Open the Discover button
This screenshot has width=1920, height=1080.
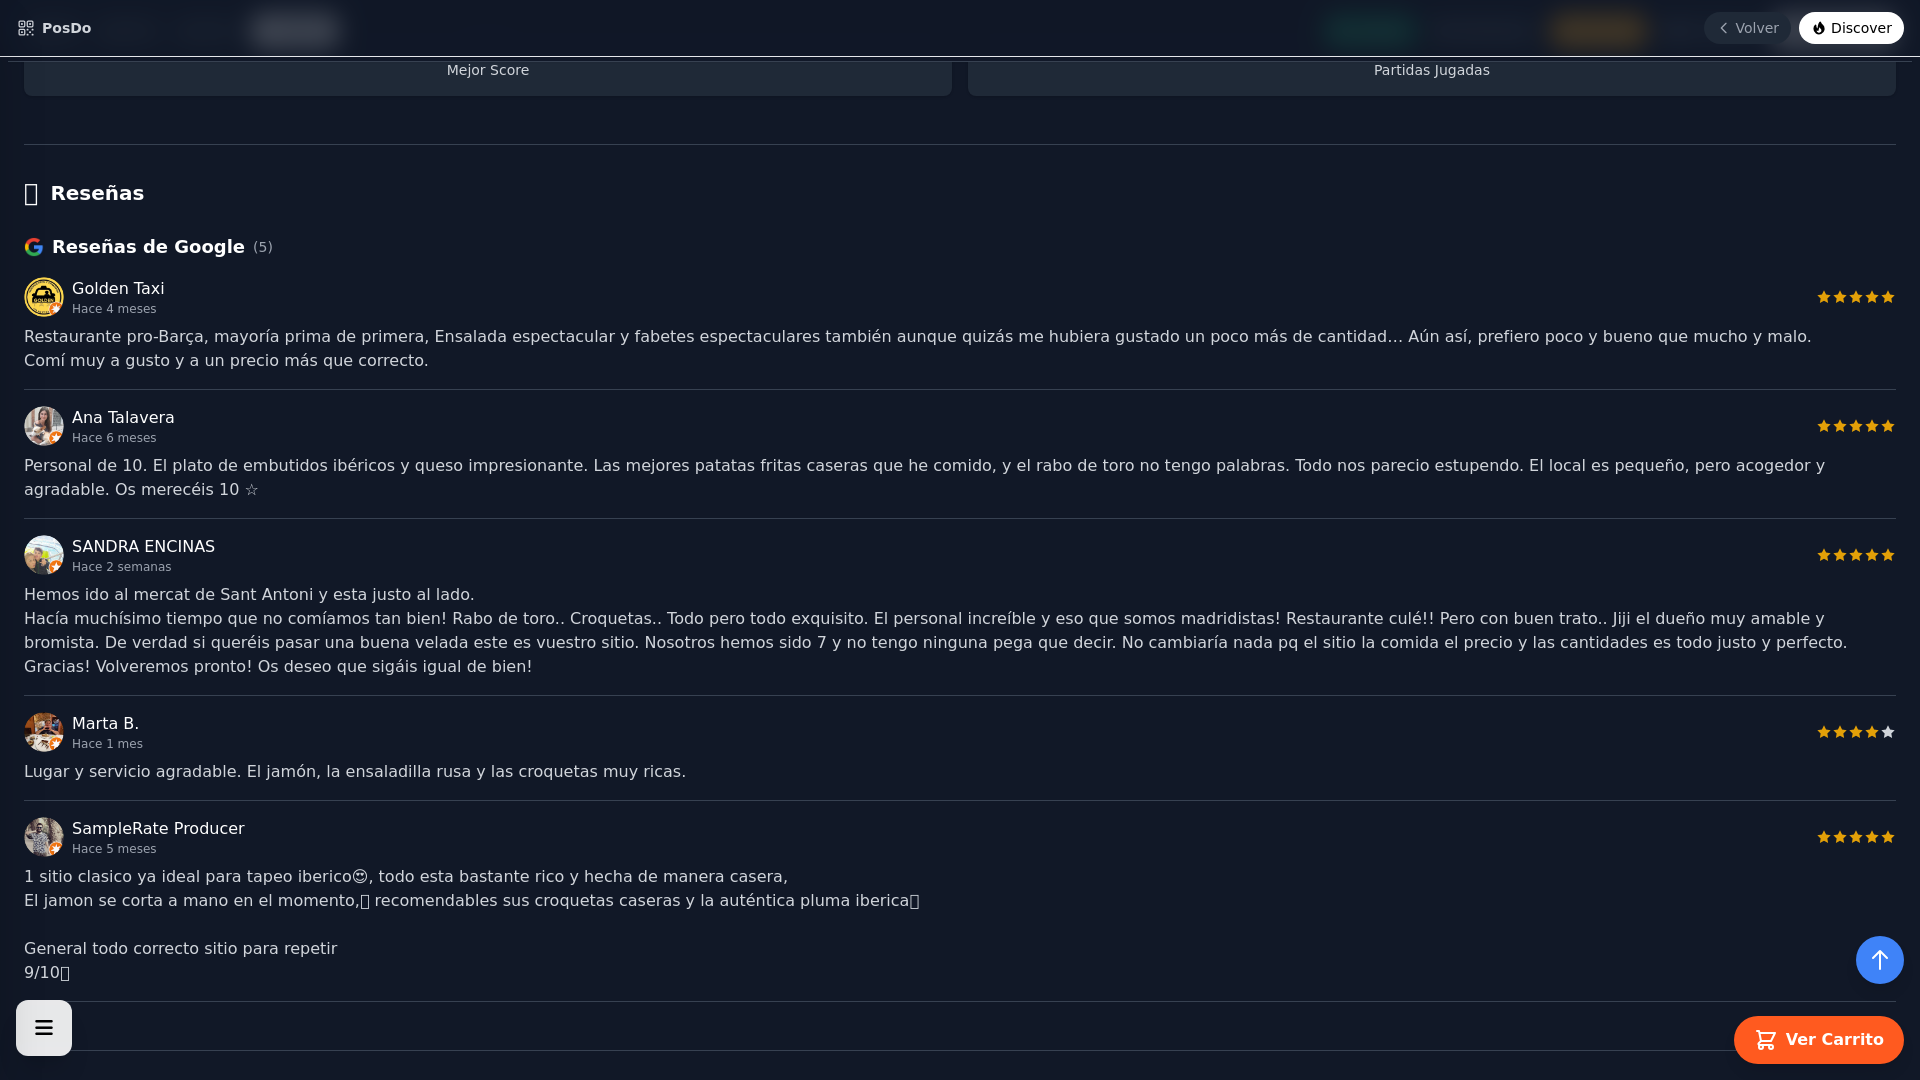pyautogui.click(x=1851, y=28)
